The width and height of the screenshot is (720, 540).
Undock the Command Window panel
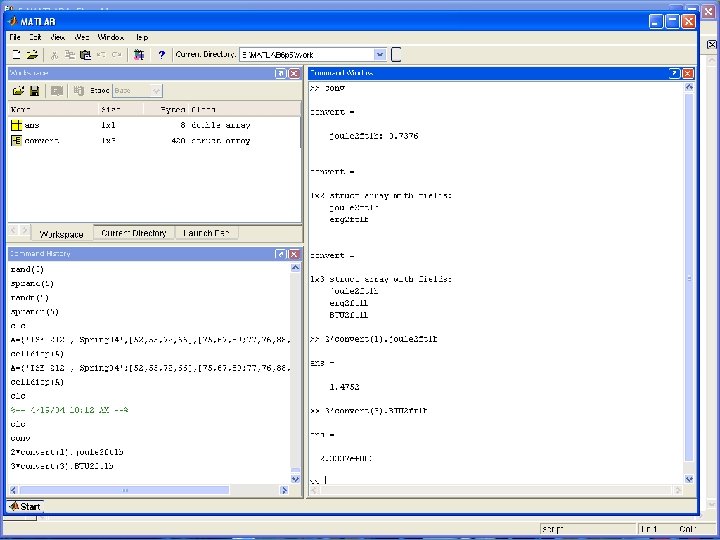pos(674,73)
